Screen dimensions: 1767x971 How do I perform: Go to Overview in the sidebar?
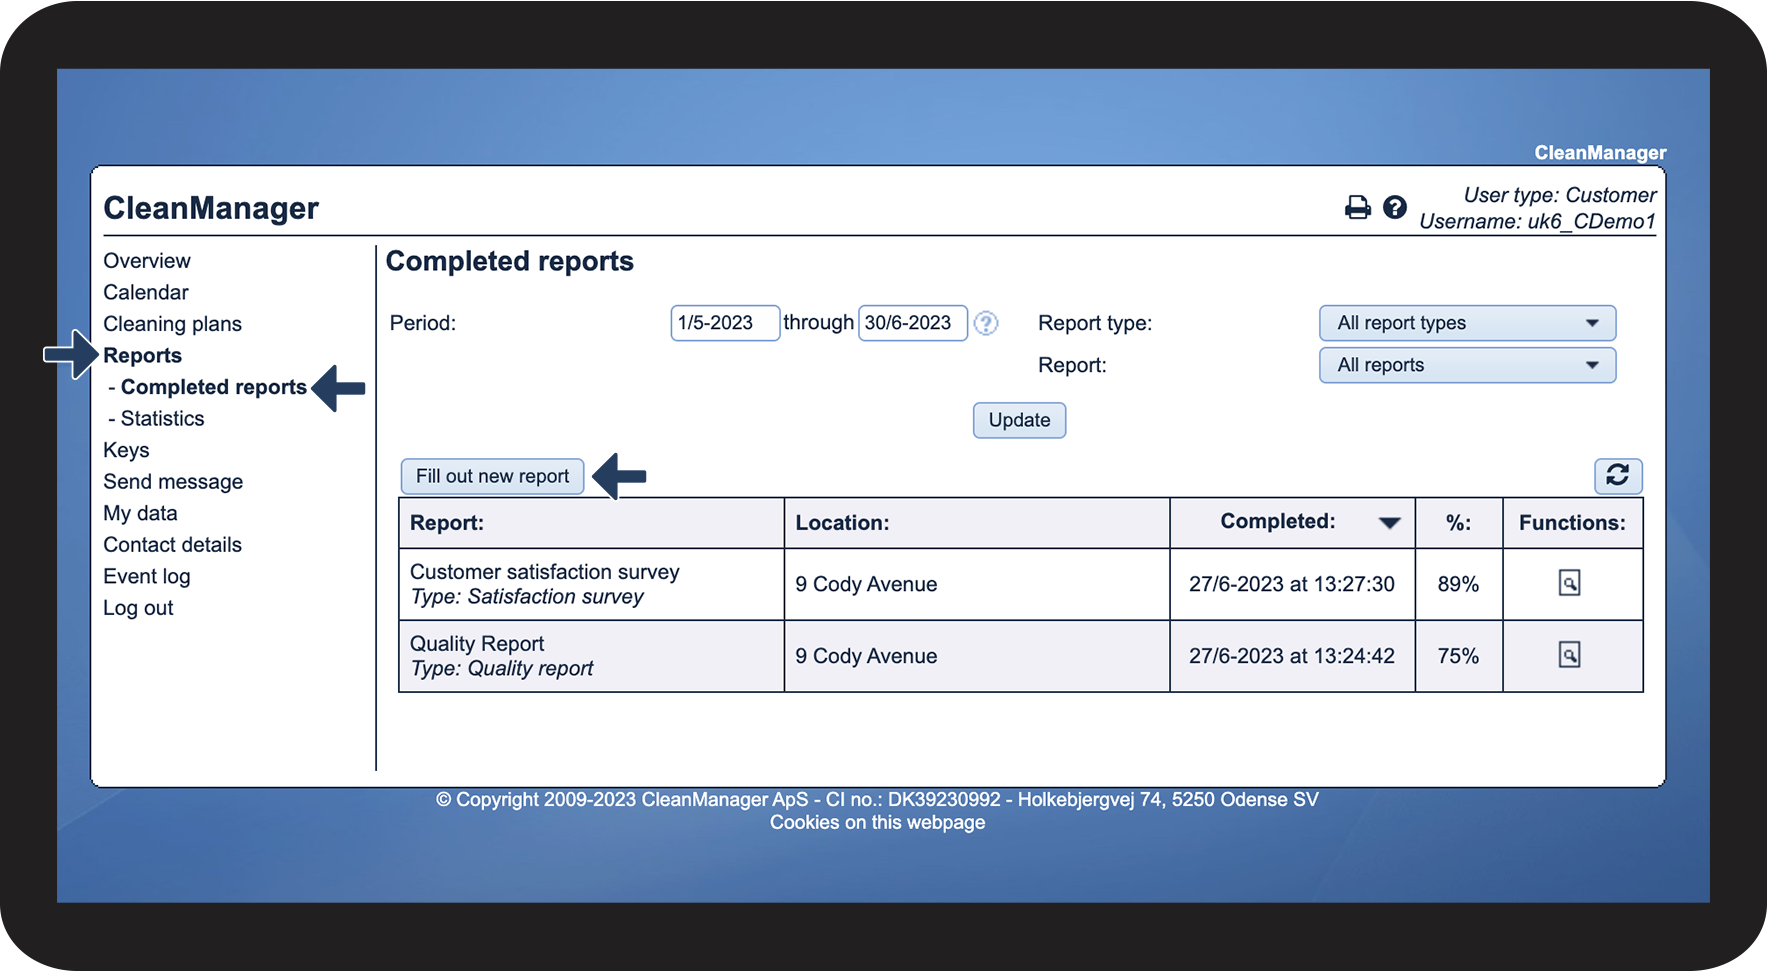(147, 261)
